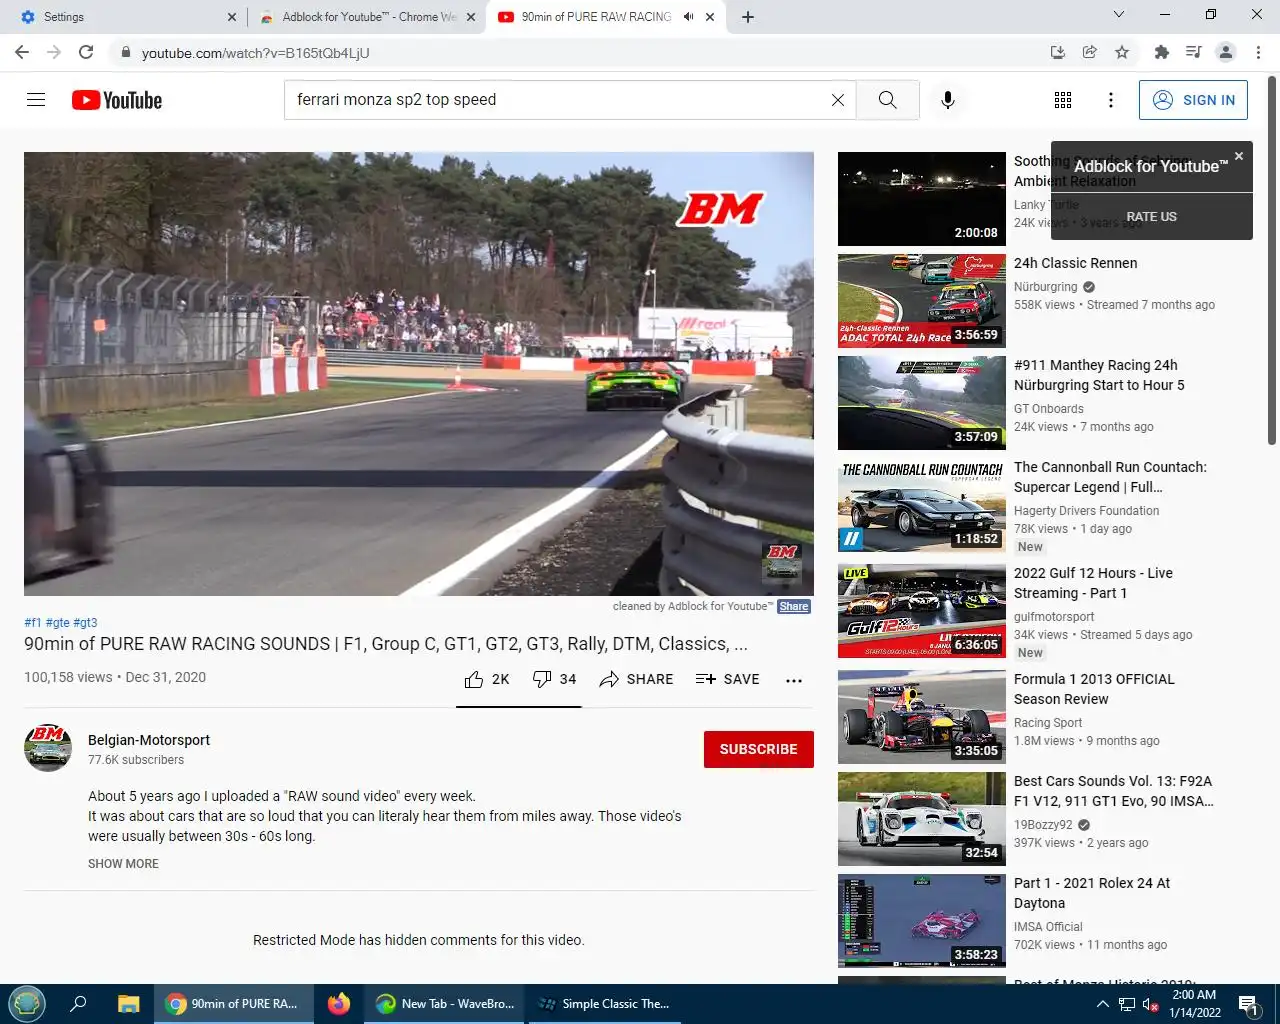
Task: Launch Firefox from the taskbar
Action: [339, 1003]
